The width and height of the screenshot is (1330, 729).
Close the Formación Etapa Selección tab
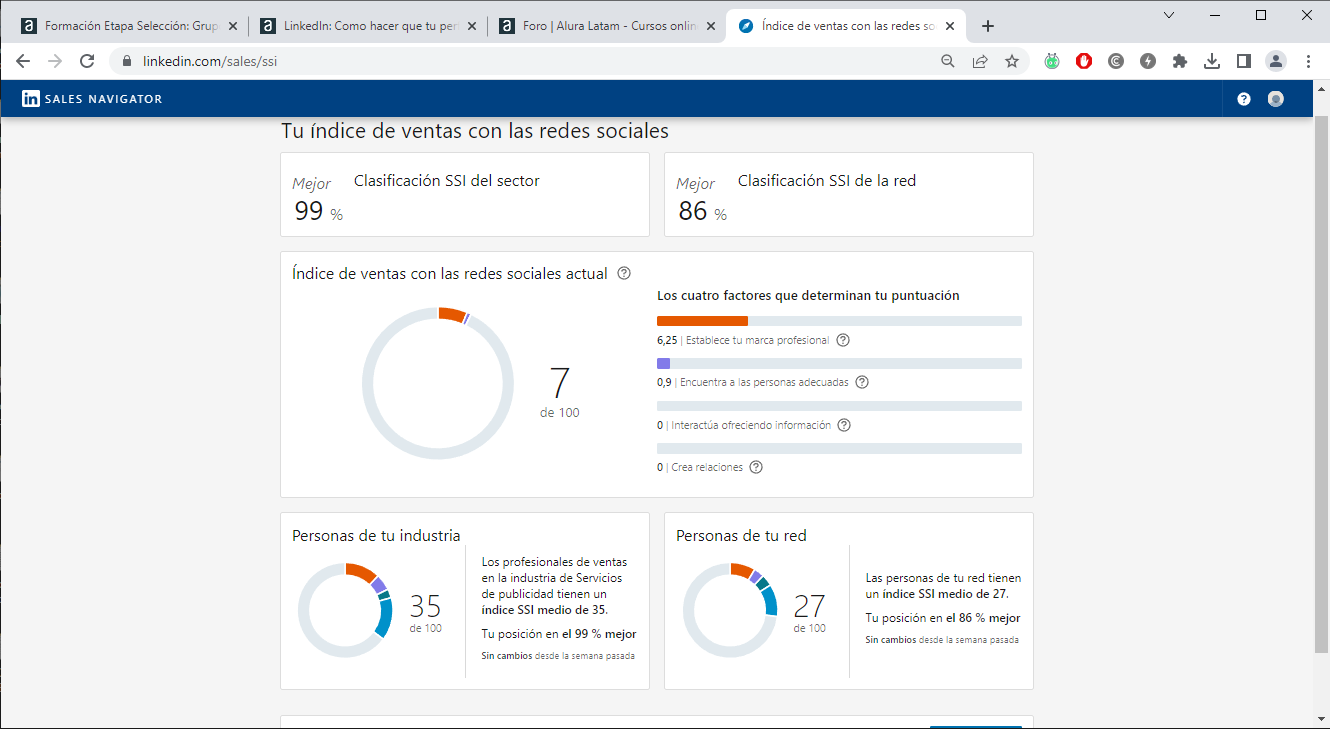click(233, 26)
